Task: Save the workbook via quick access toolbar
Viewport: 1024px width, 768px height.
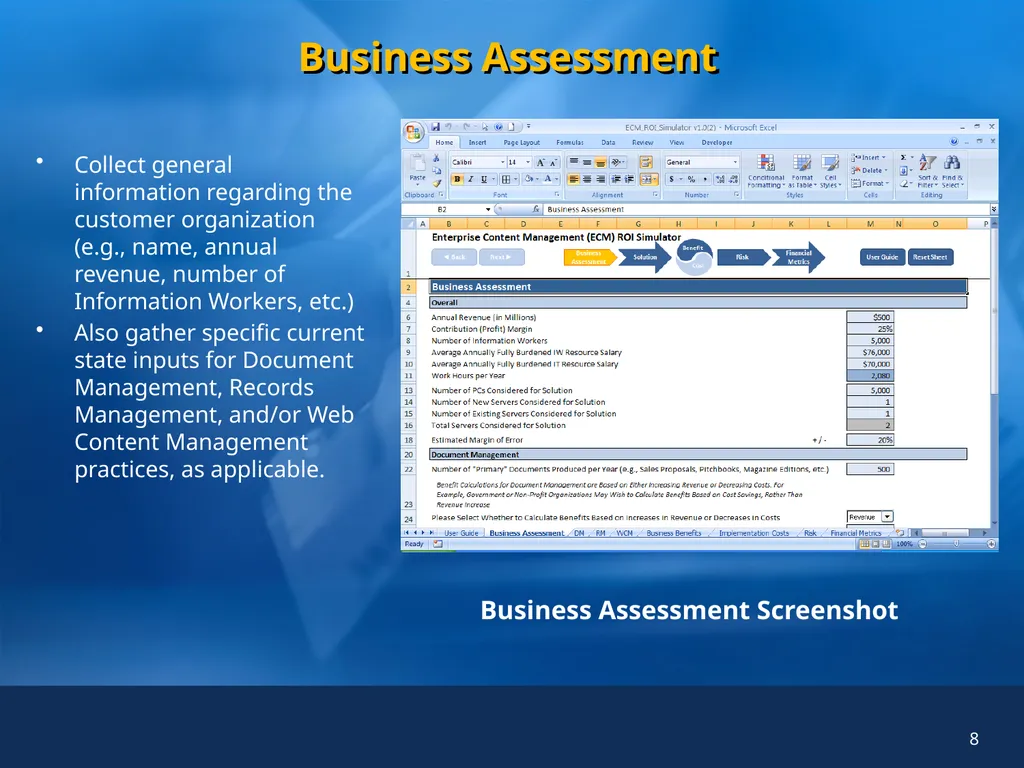Action: click(436, 127)
